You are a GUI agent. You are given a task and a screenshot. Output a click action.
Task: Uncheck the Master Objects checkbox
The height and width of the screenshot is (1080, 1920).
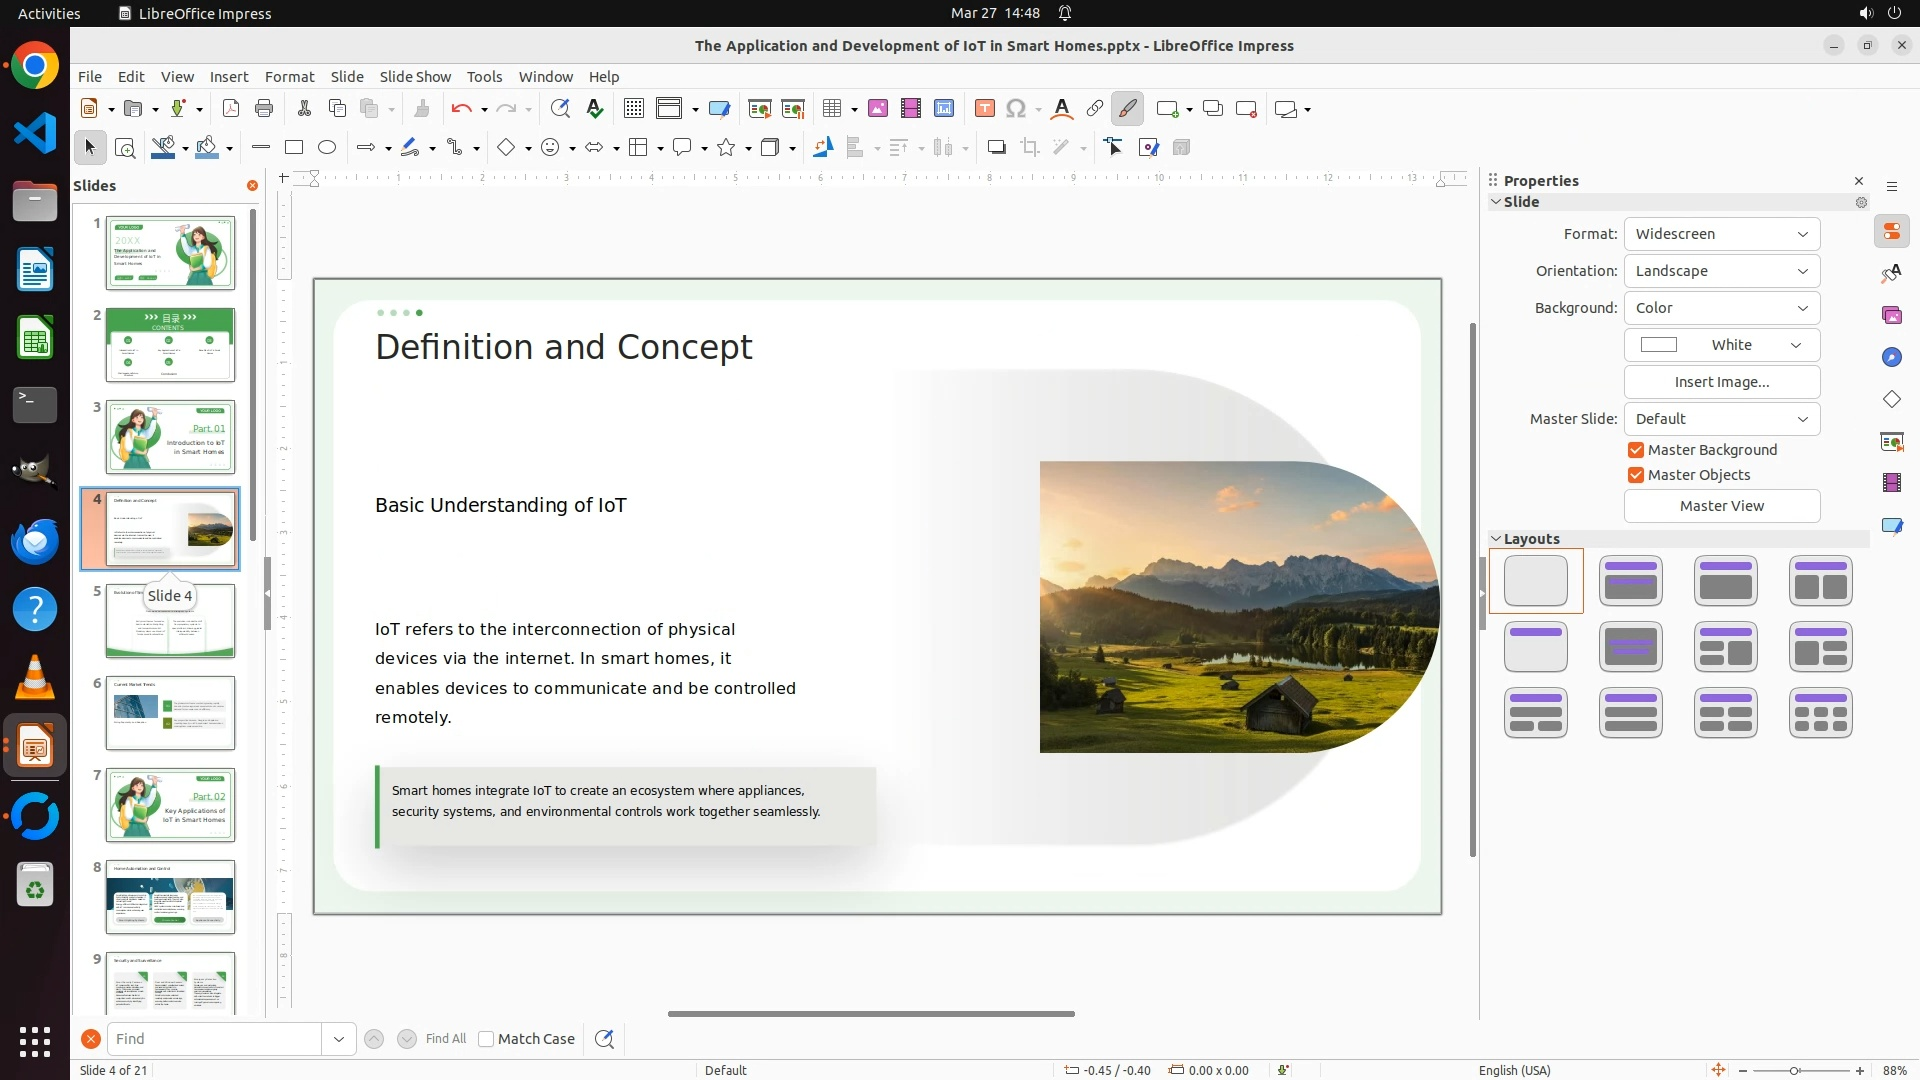point(1636,475)
